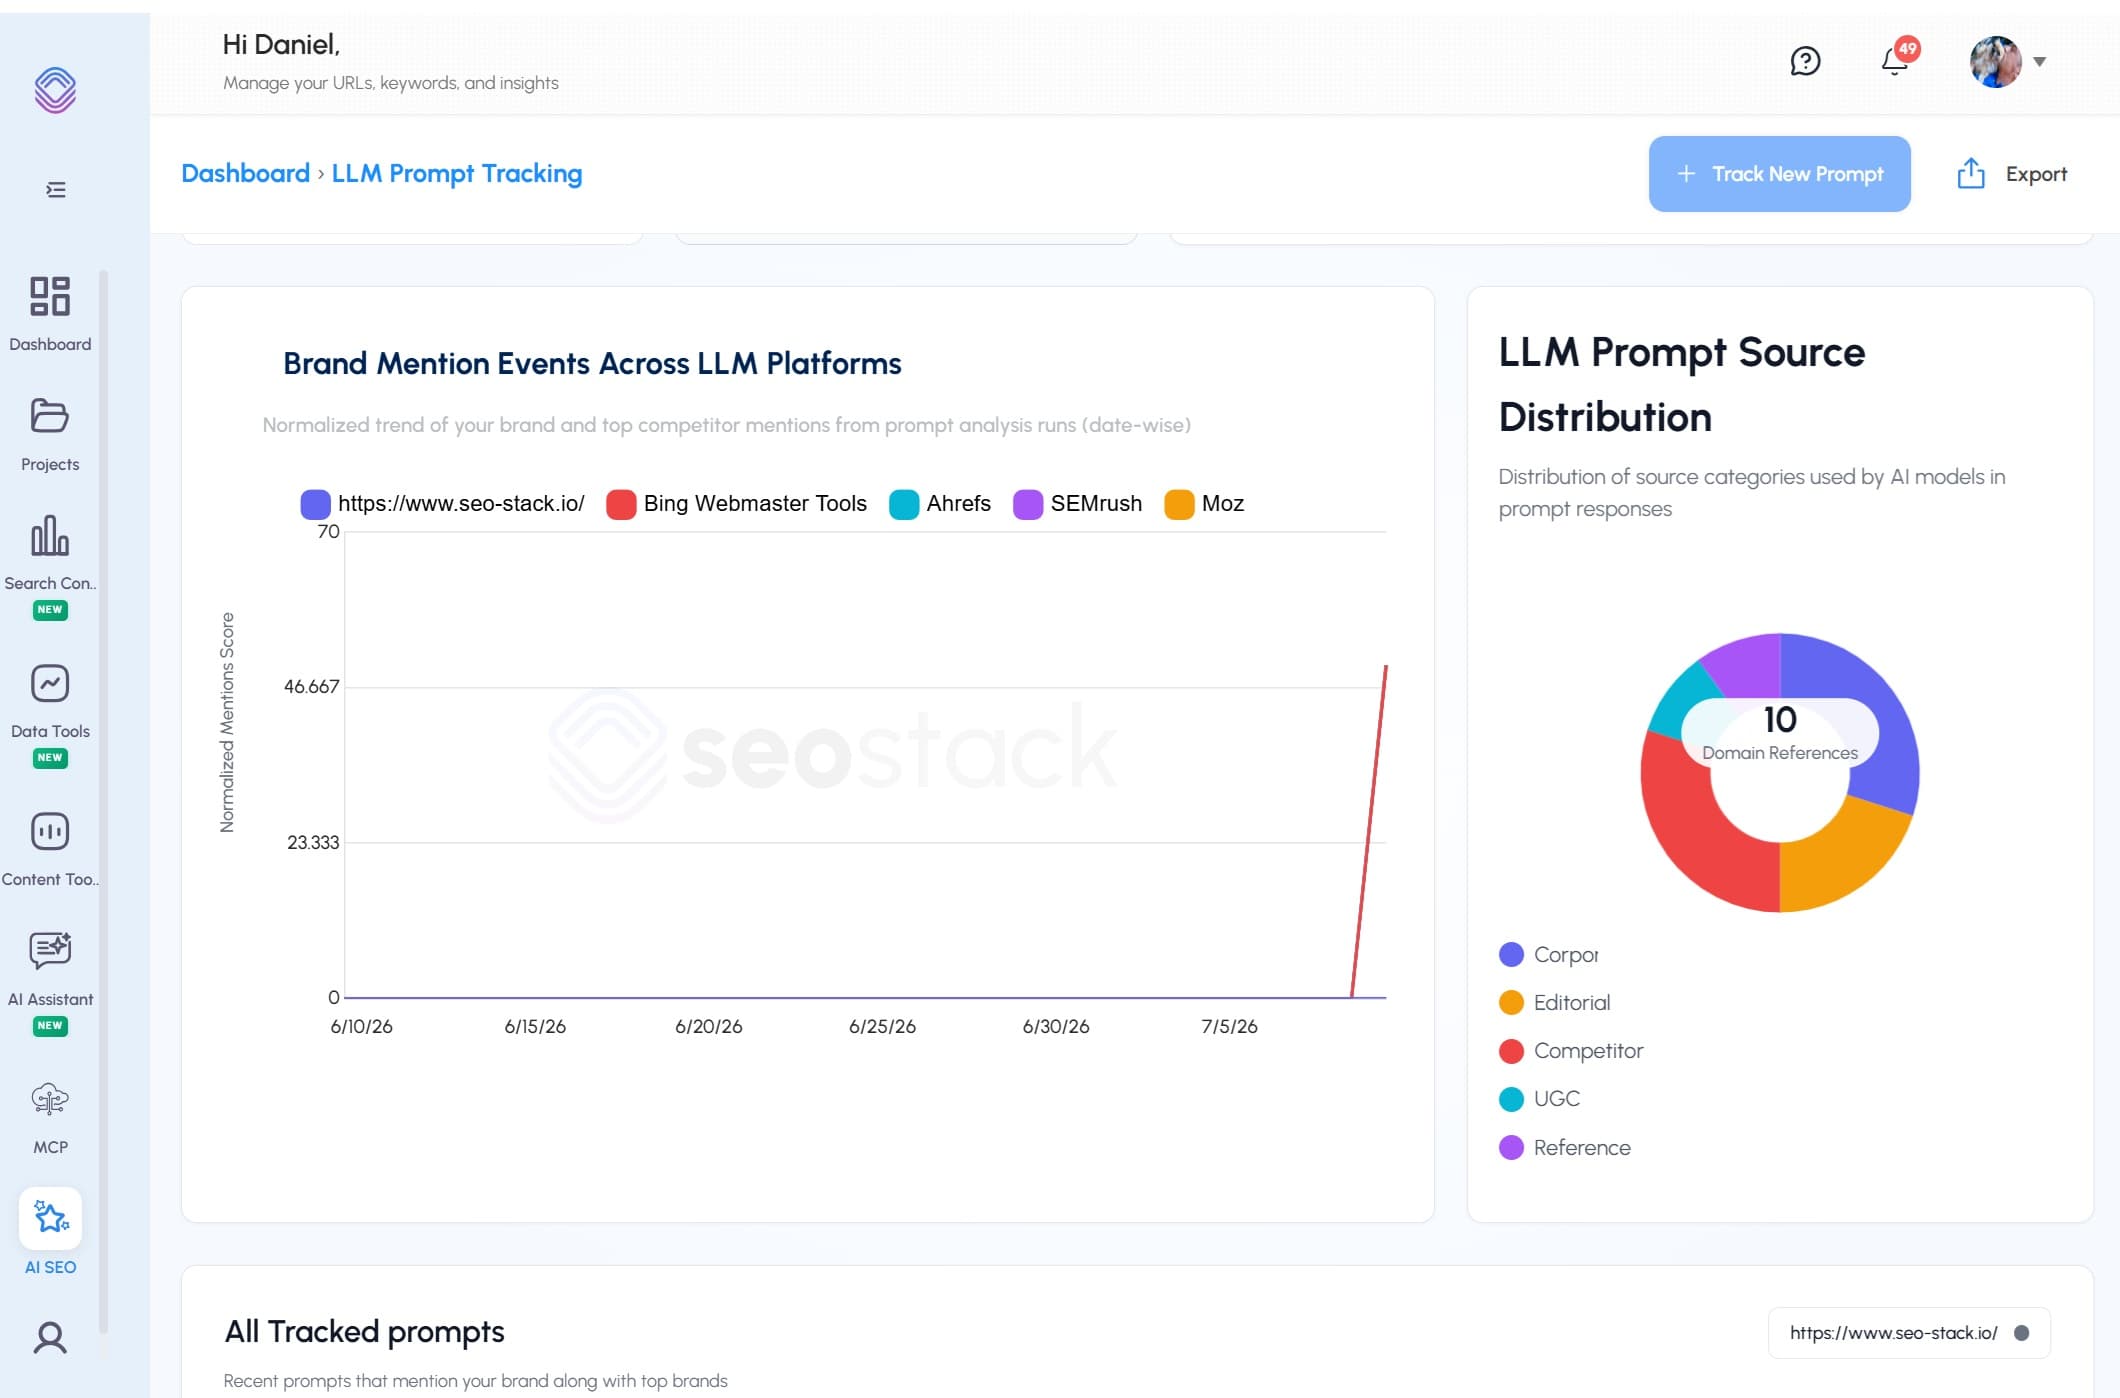Image resolution: width=2120 pixels, height=1398 pixels.
Task: Toggle Reference category in donut legend
Action: point(1564,1147)
